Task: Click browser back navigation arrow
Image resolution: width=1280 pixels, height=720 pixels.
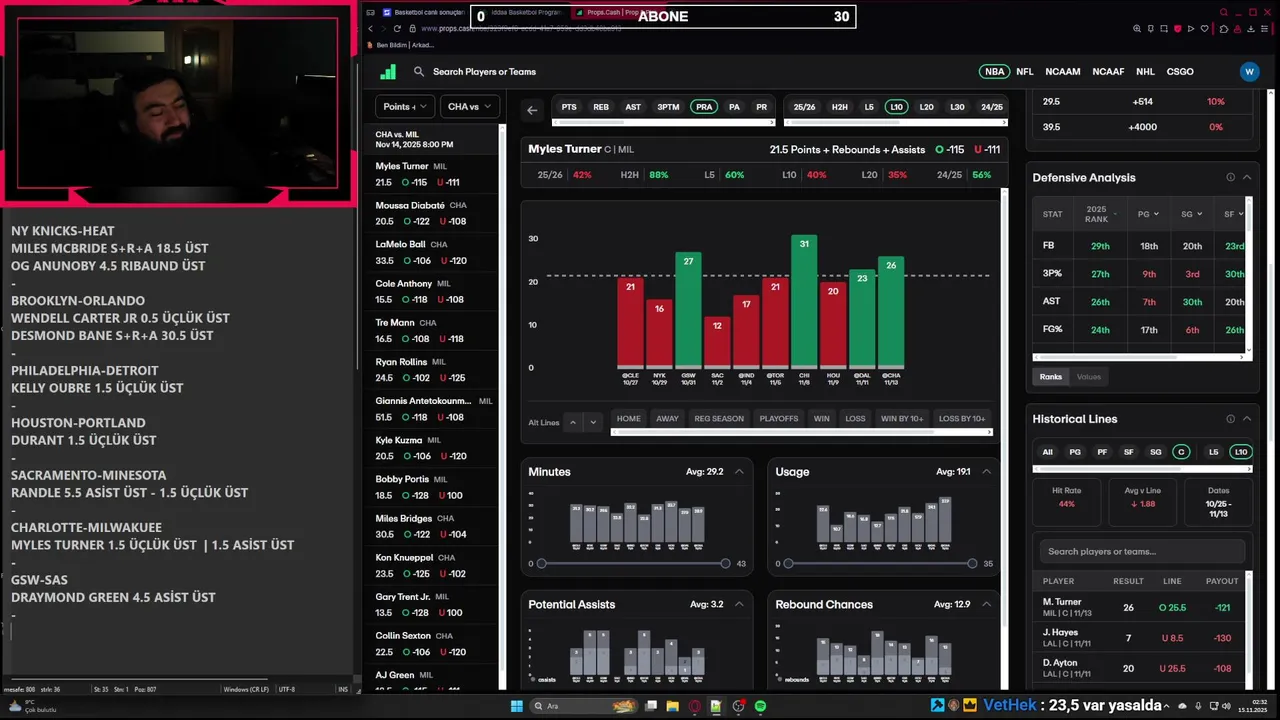Action: (371, 29)
